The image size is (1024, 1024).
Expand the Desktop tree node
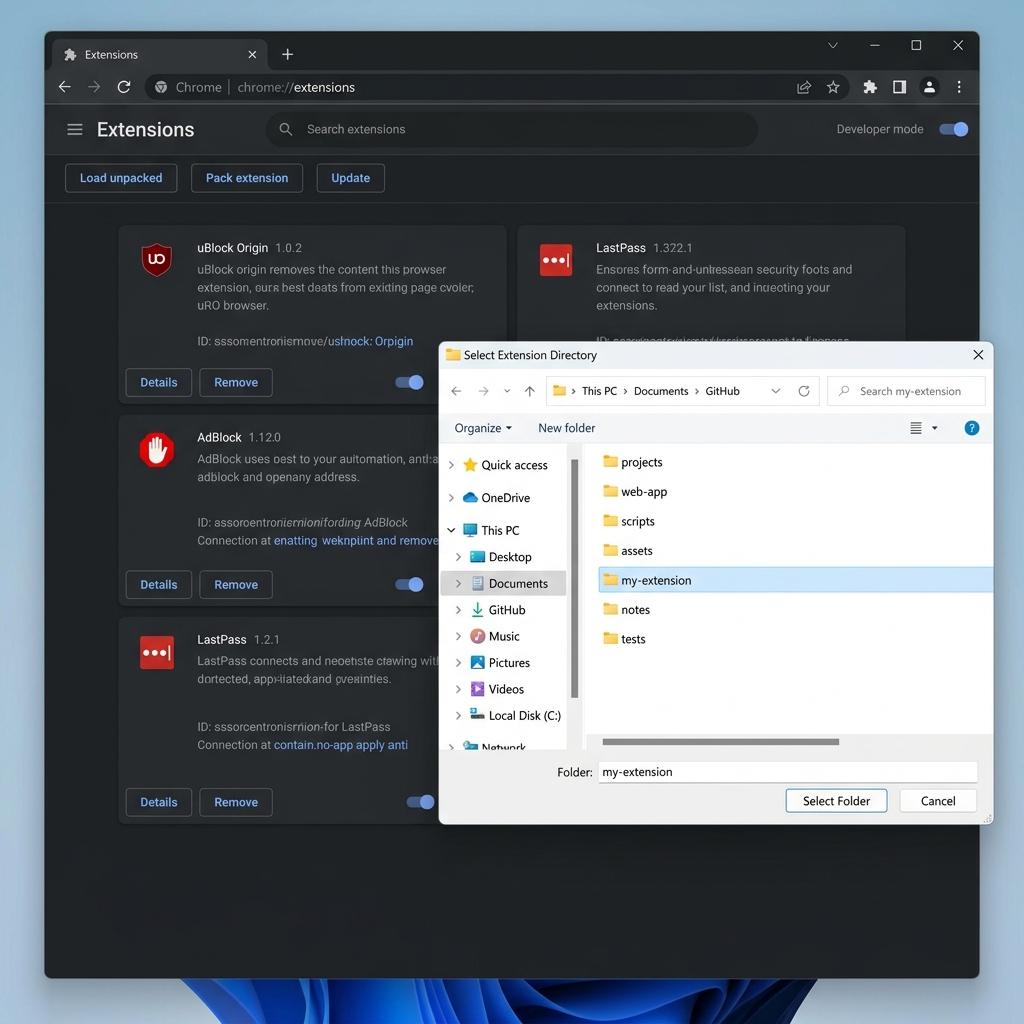tap(458, 557)
